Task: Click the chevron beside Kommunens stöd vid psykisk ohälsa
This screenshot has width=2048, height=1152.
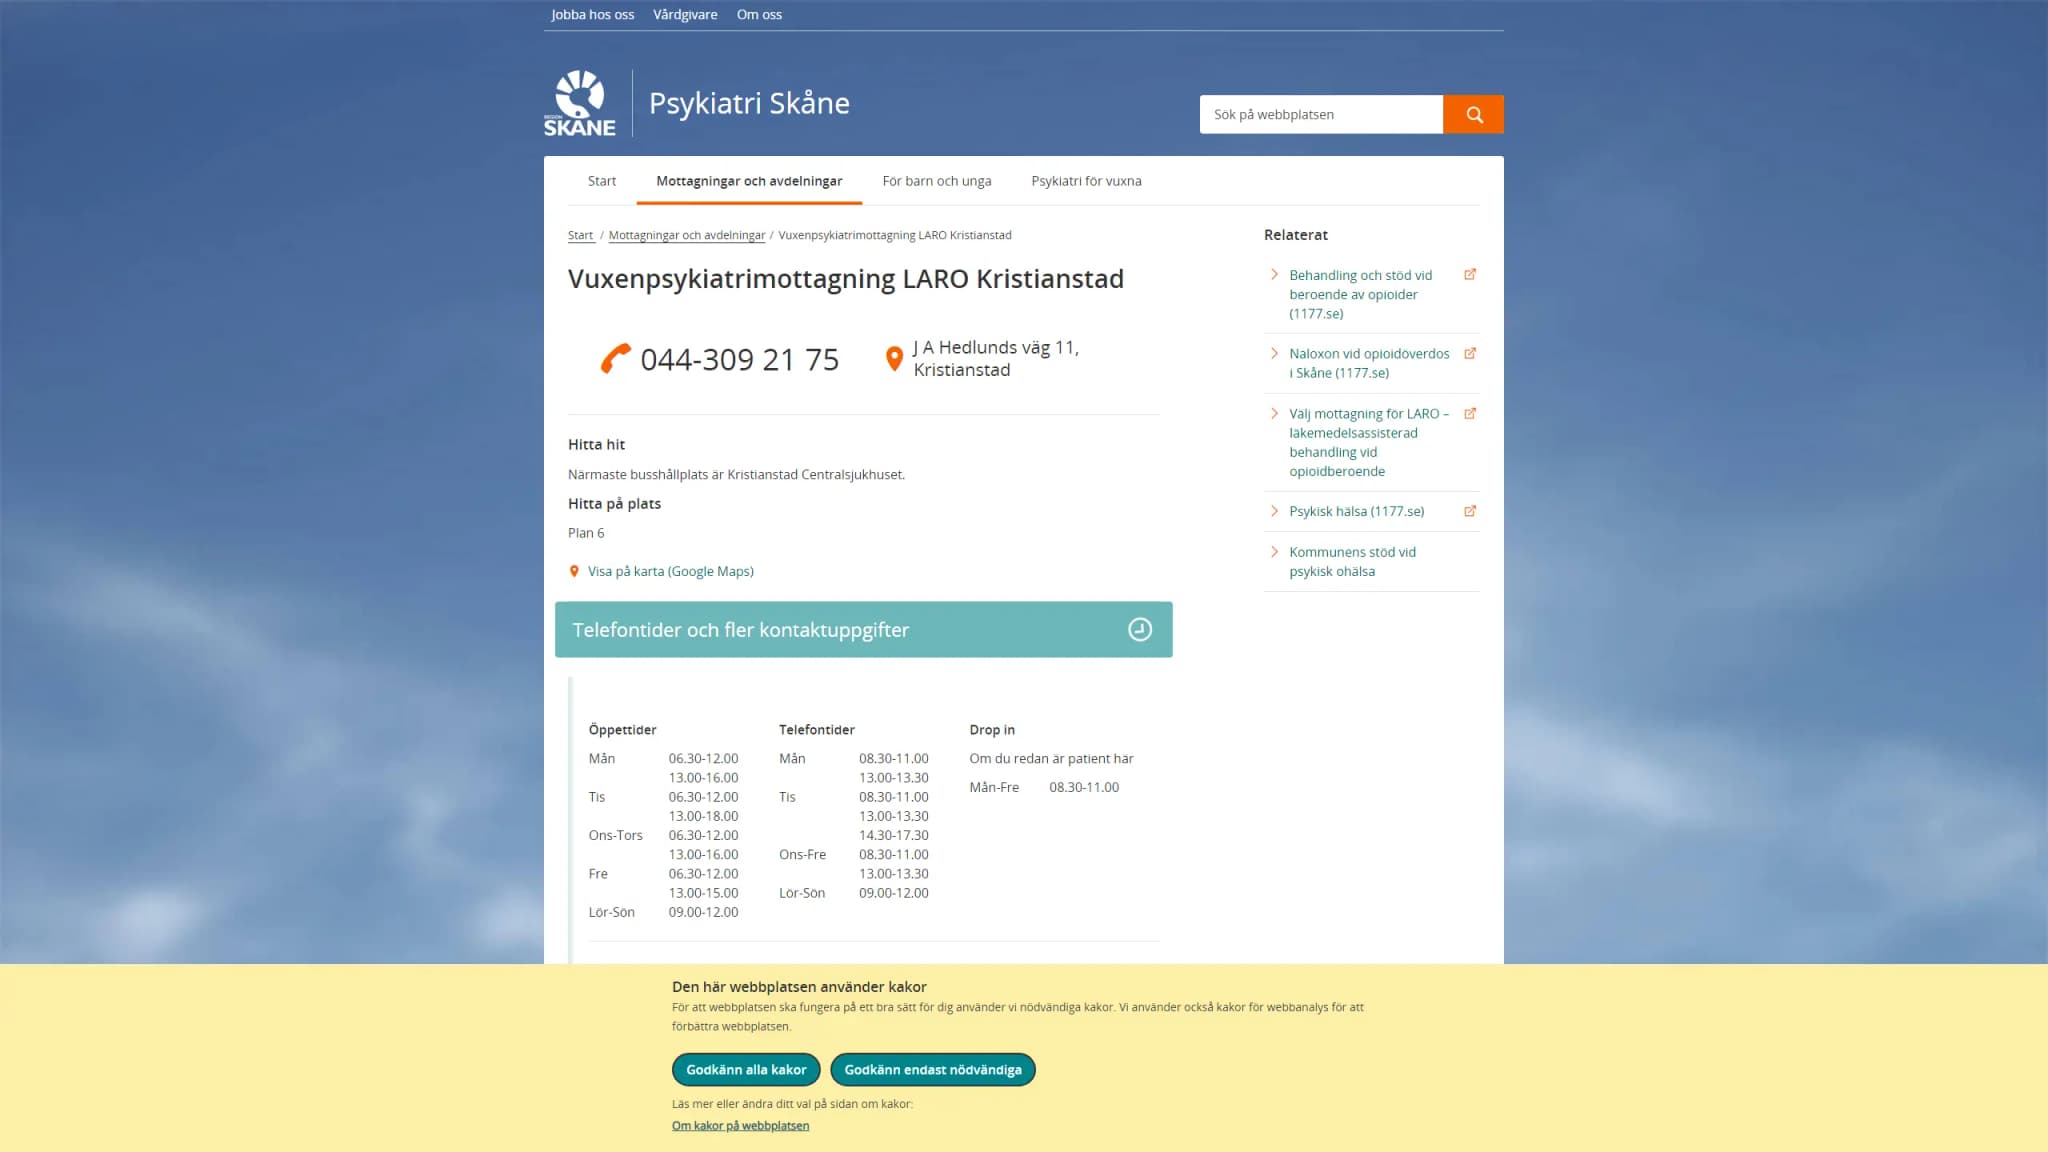Action: (x=1274, y=552)
